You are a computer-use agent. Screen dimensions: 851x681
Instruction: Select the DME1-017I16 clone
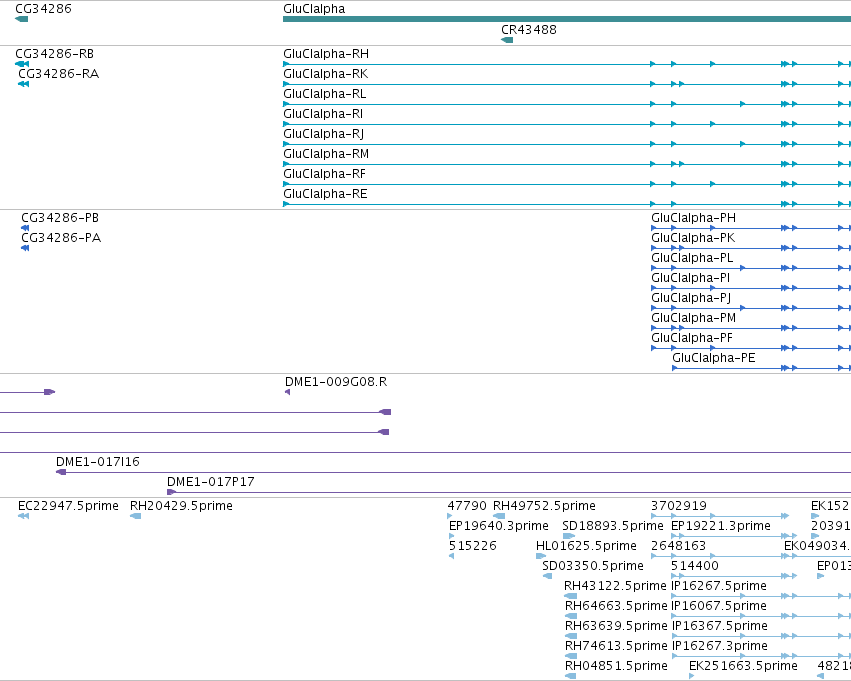pos(453,473)
